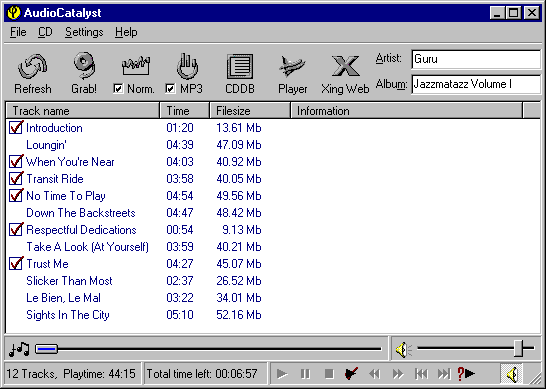This screenshot has width=546, height=389.
Task: Open the Settings menu
Action: click(84, 32)
